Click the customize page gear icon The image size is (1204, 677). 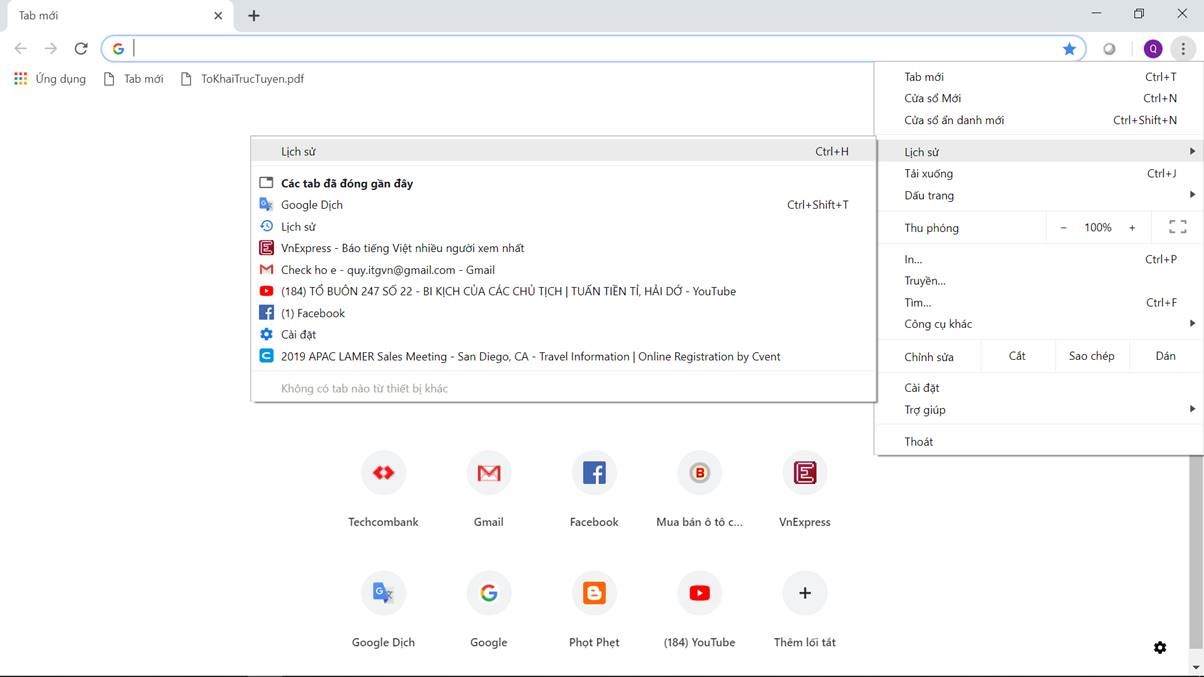[1160, 647]
